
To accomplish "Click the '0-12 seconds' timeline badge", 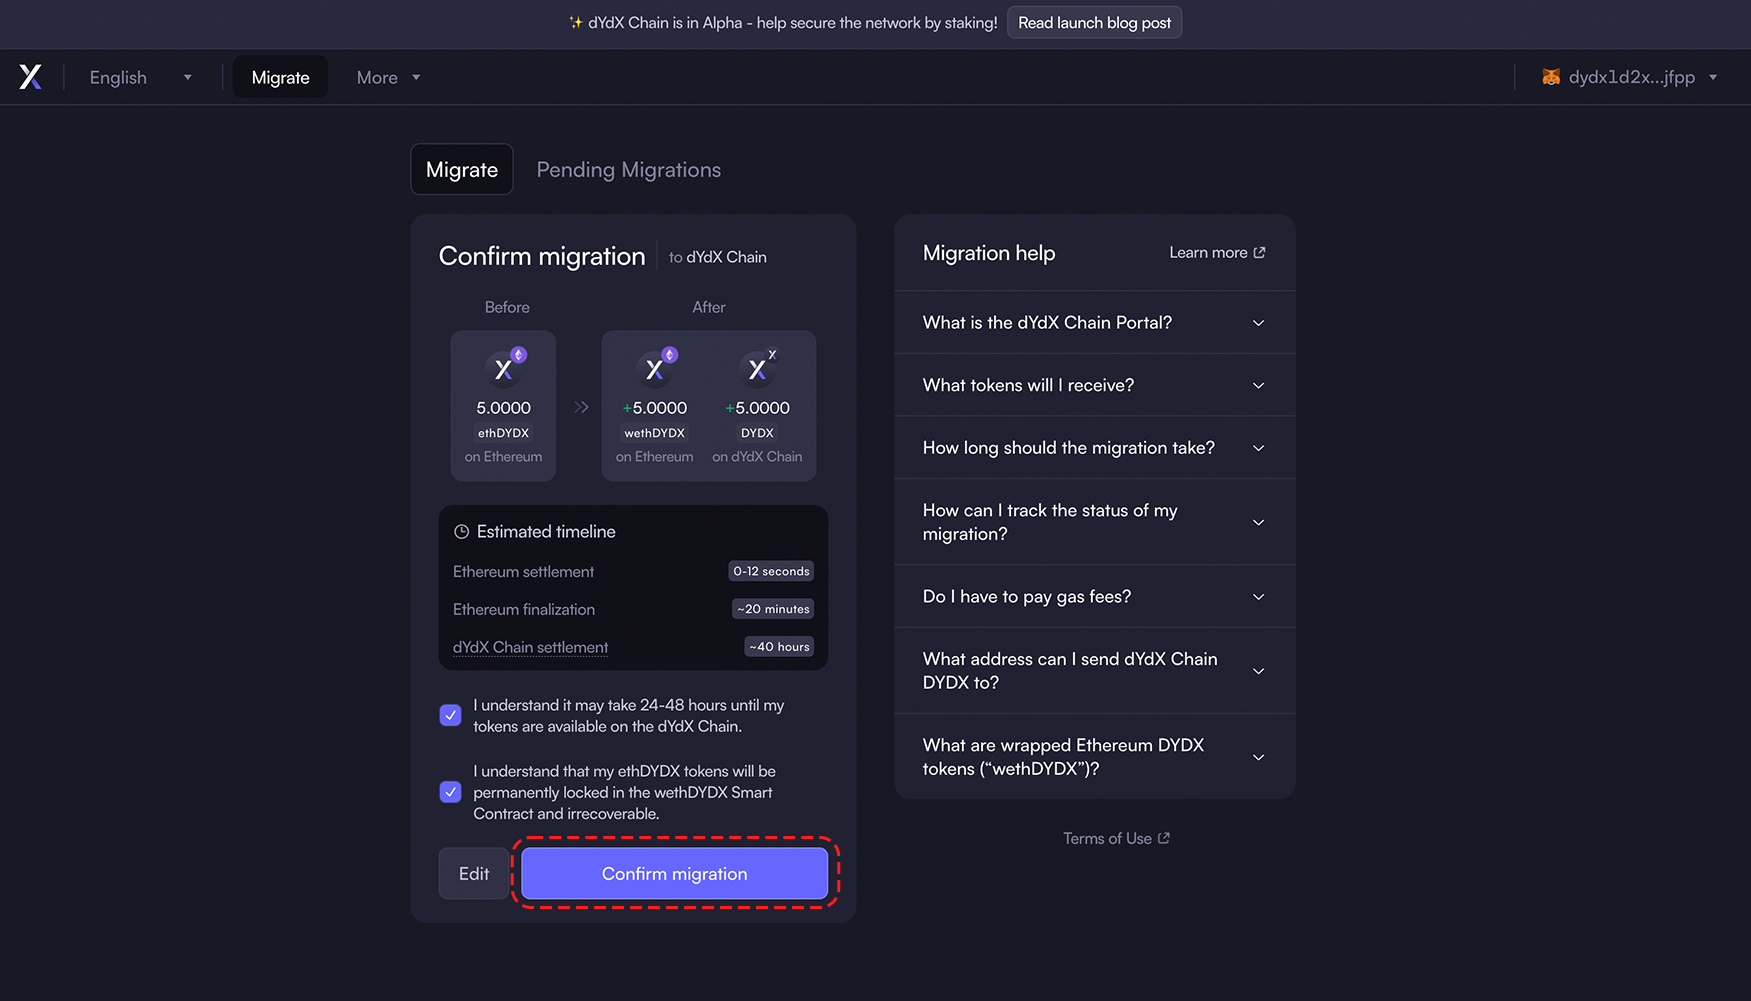I will point(771,571).
